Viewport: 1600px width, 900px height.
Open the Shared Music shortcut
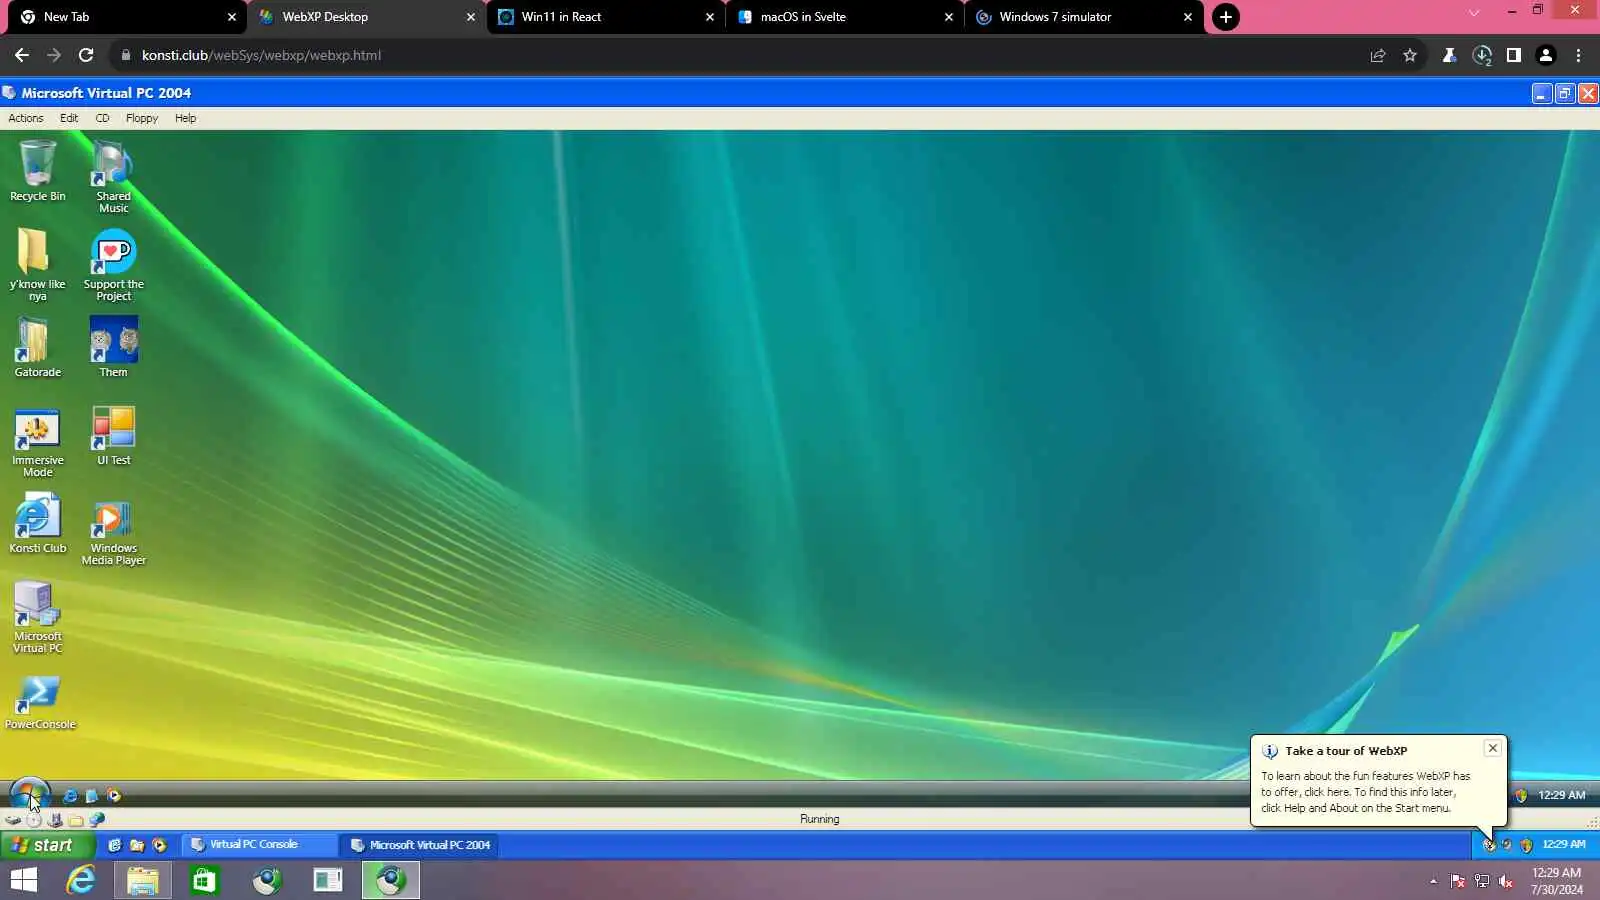113,177
